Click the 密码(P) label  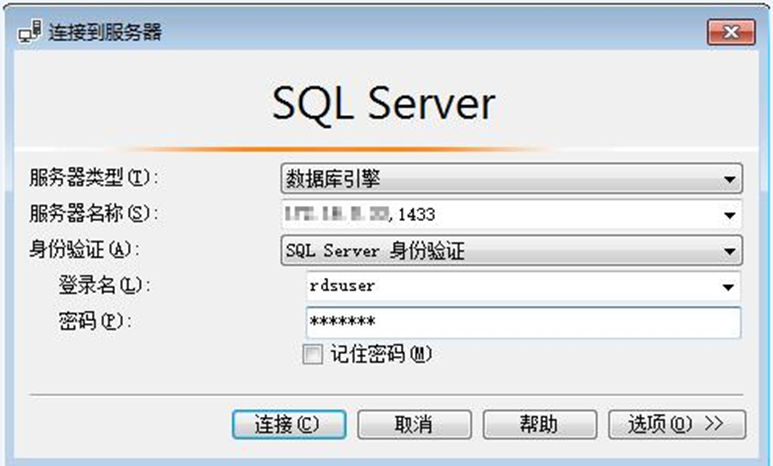[95, 321]
